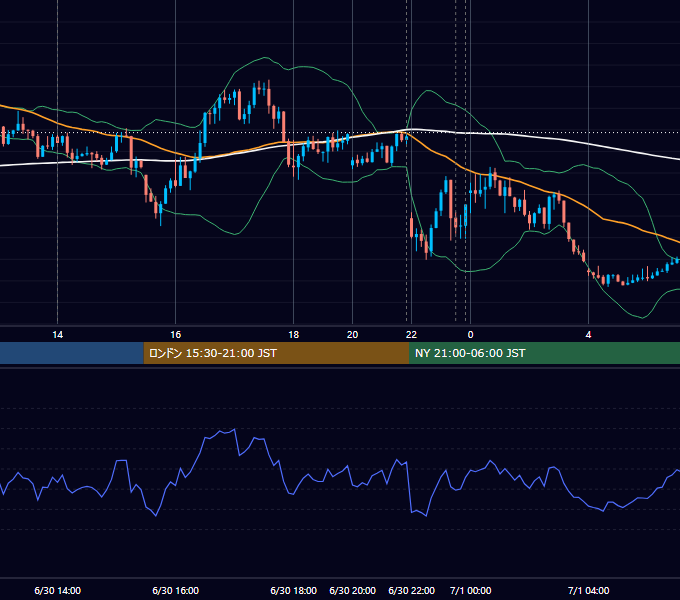This screenshot has height=600, width=680.
Task: Click the 6/30 18:00 date label
Action: coord(294,590)
